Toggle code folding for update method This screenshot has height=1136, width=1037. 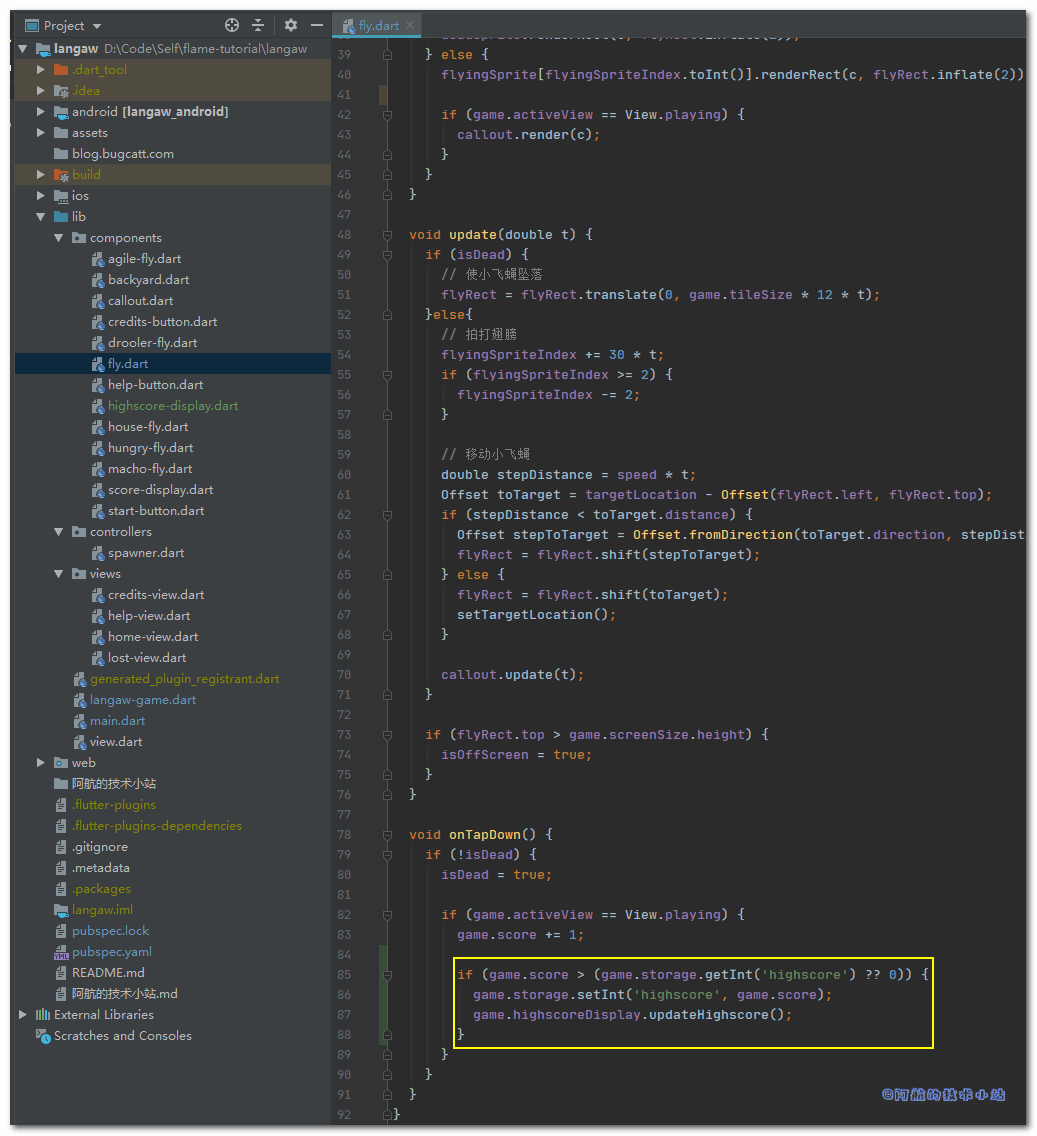click(x=386, y=235)
